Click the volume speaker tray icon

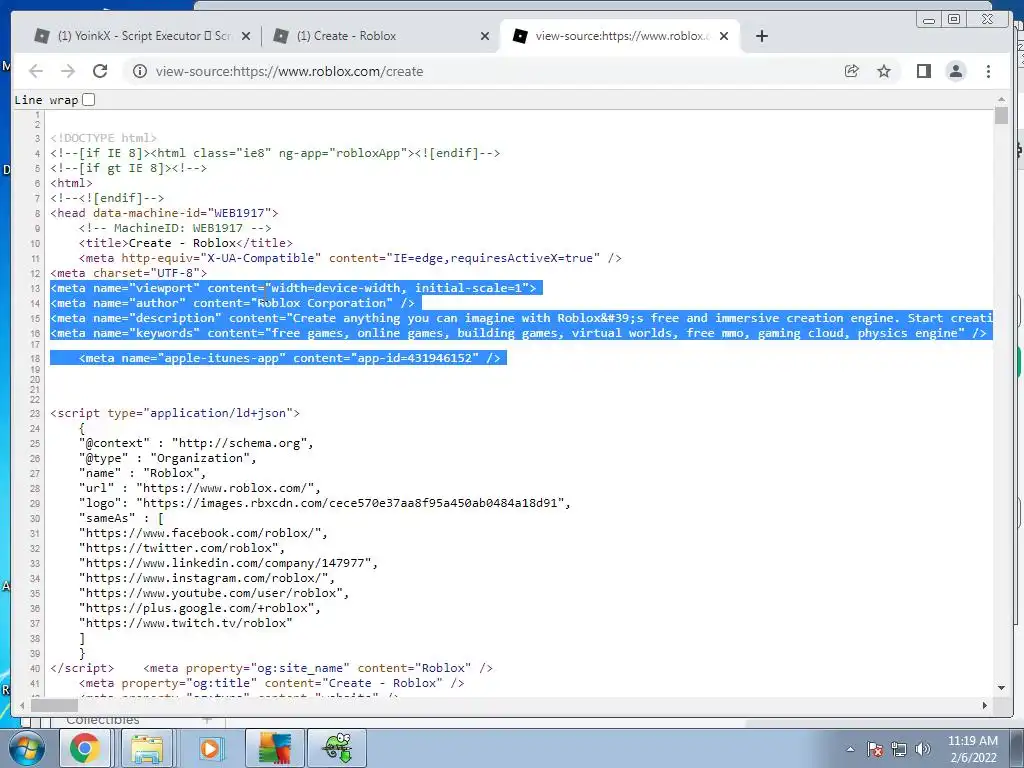coord(923,749)
